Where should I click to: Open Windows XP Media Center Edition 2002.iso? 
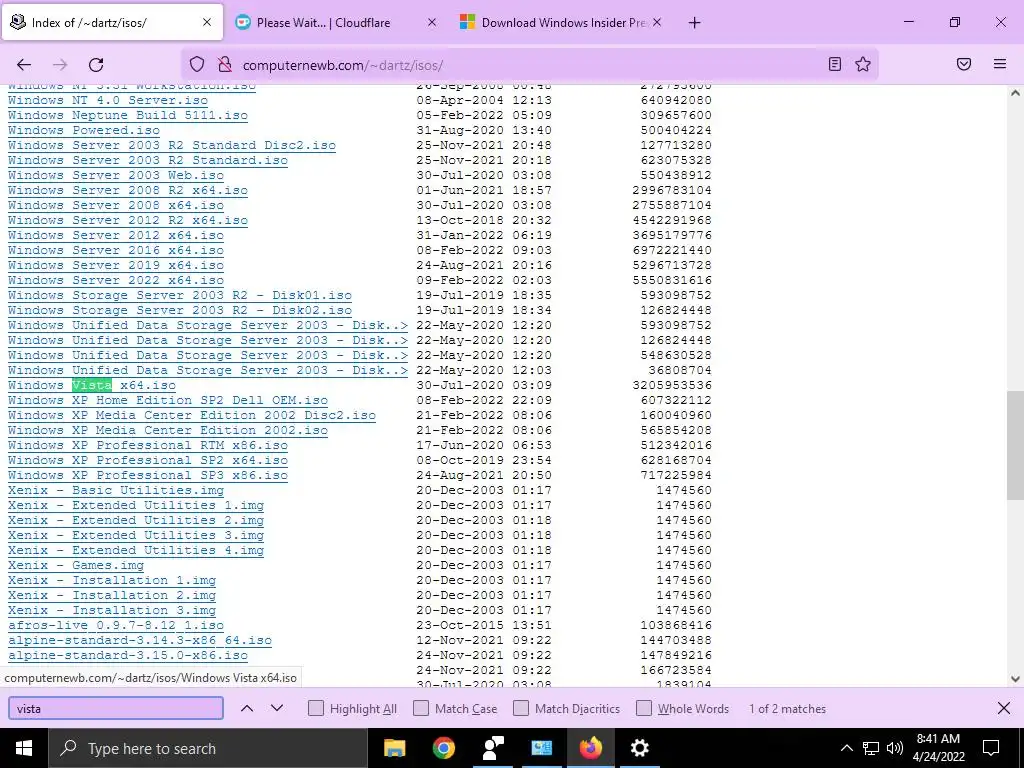click(x=168, y=430)
